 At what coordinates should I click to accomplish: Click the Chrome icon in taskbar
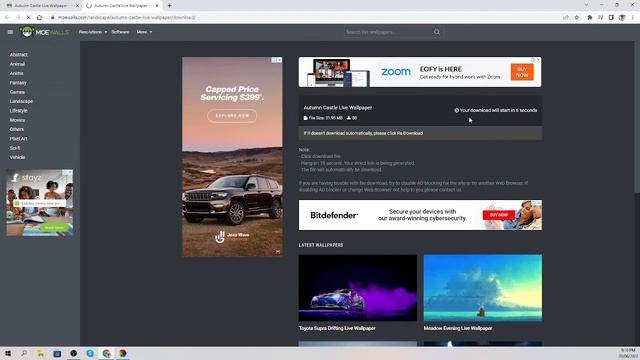(107, 353)
